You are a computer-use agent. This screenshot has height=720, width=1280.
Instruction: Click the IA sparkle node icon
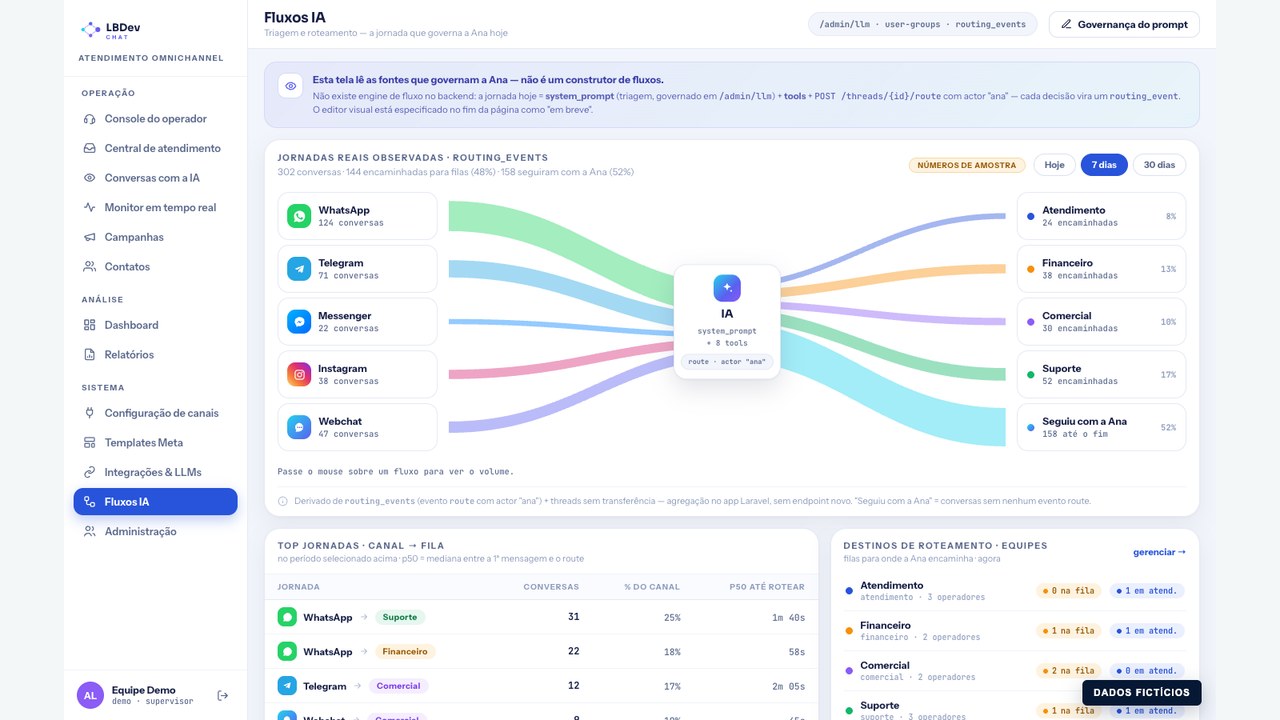tap(727, 288)
